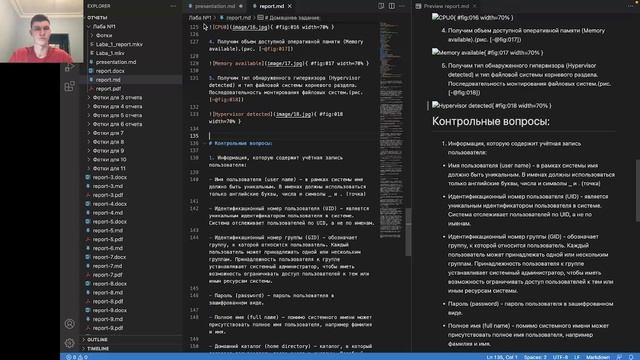
Task: Go to line via Ln 135, Col 1
Action: pyautogui.click(x=502, y=357)
